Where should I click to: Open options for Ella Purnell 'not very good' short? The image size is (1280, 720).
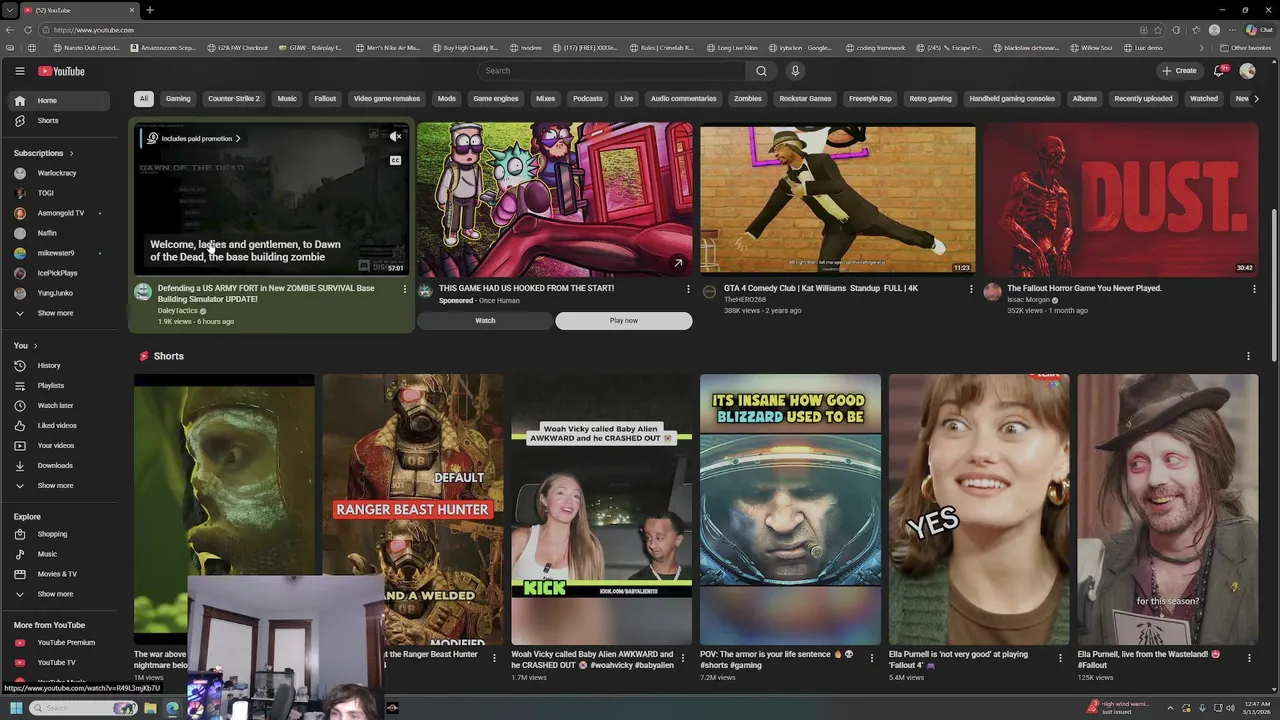click(1060, 658)
